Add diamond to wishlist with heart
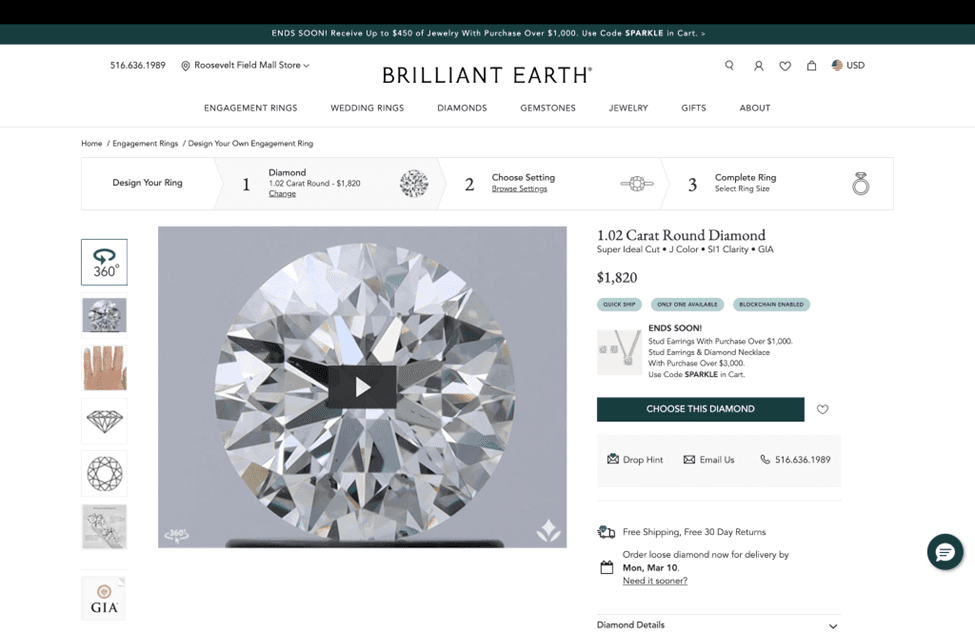Image resolution: width=975 pixels, height=633 pixels. pyautogui.click(x=823, y=409)
